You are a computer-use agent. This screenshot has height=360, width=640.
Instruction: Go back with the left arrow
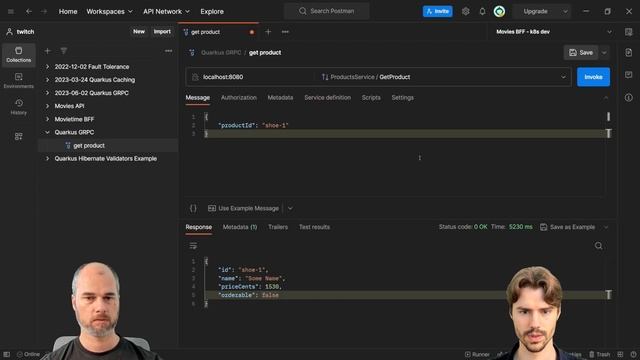click(29, 11)
